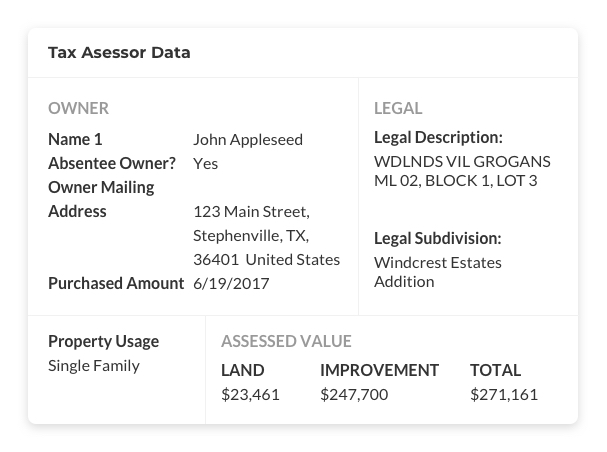Select the WDLNDS VIL GROGANS description text
607x452 pixels.
click(462, 161)
